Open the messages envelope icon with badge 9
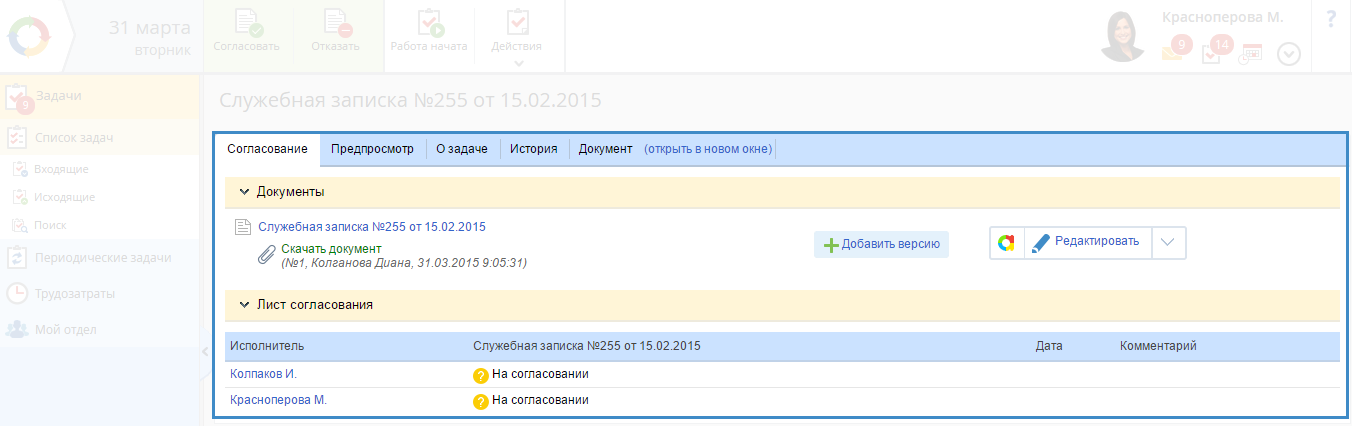The image size is (1352, 426). 1173,50
